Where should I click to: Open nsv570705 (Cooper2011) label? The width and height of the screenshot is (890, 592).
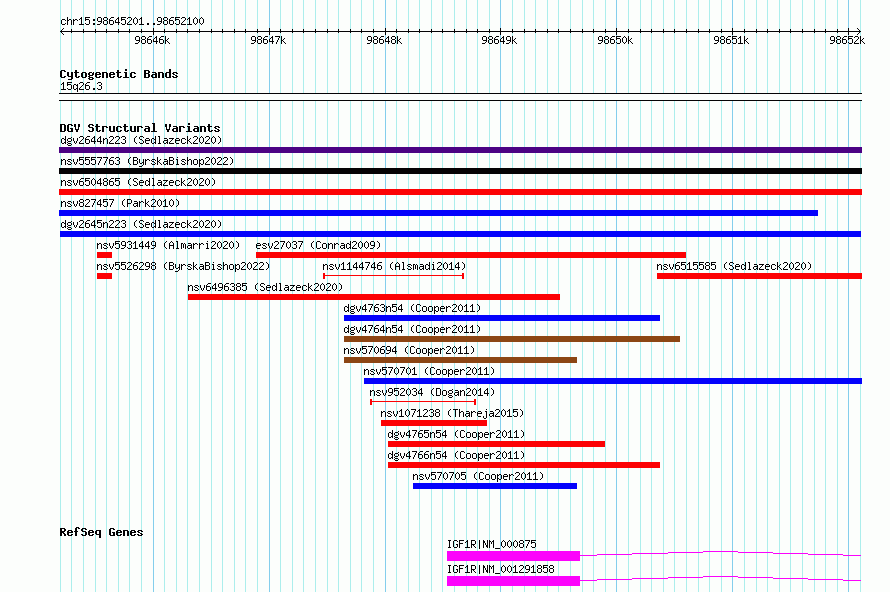click(x=478, y=476)
